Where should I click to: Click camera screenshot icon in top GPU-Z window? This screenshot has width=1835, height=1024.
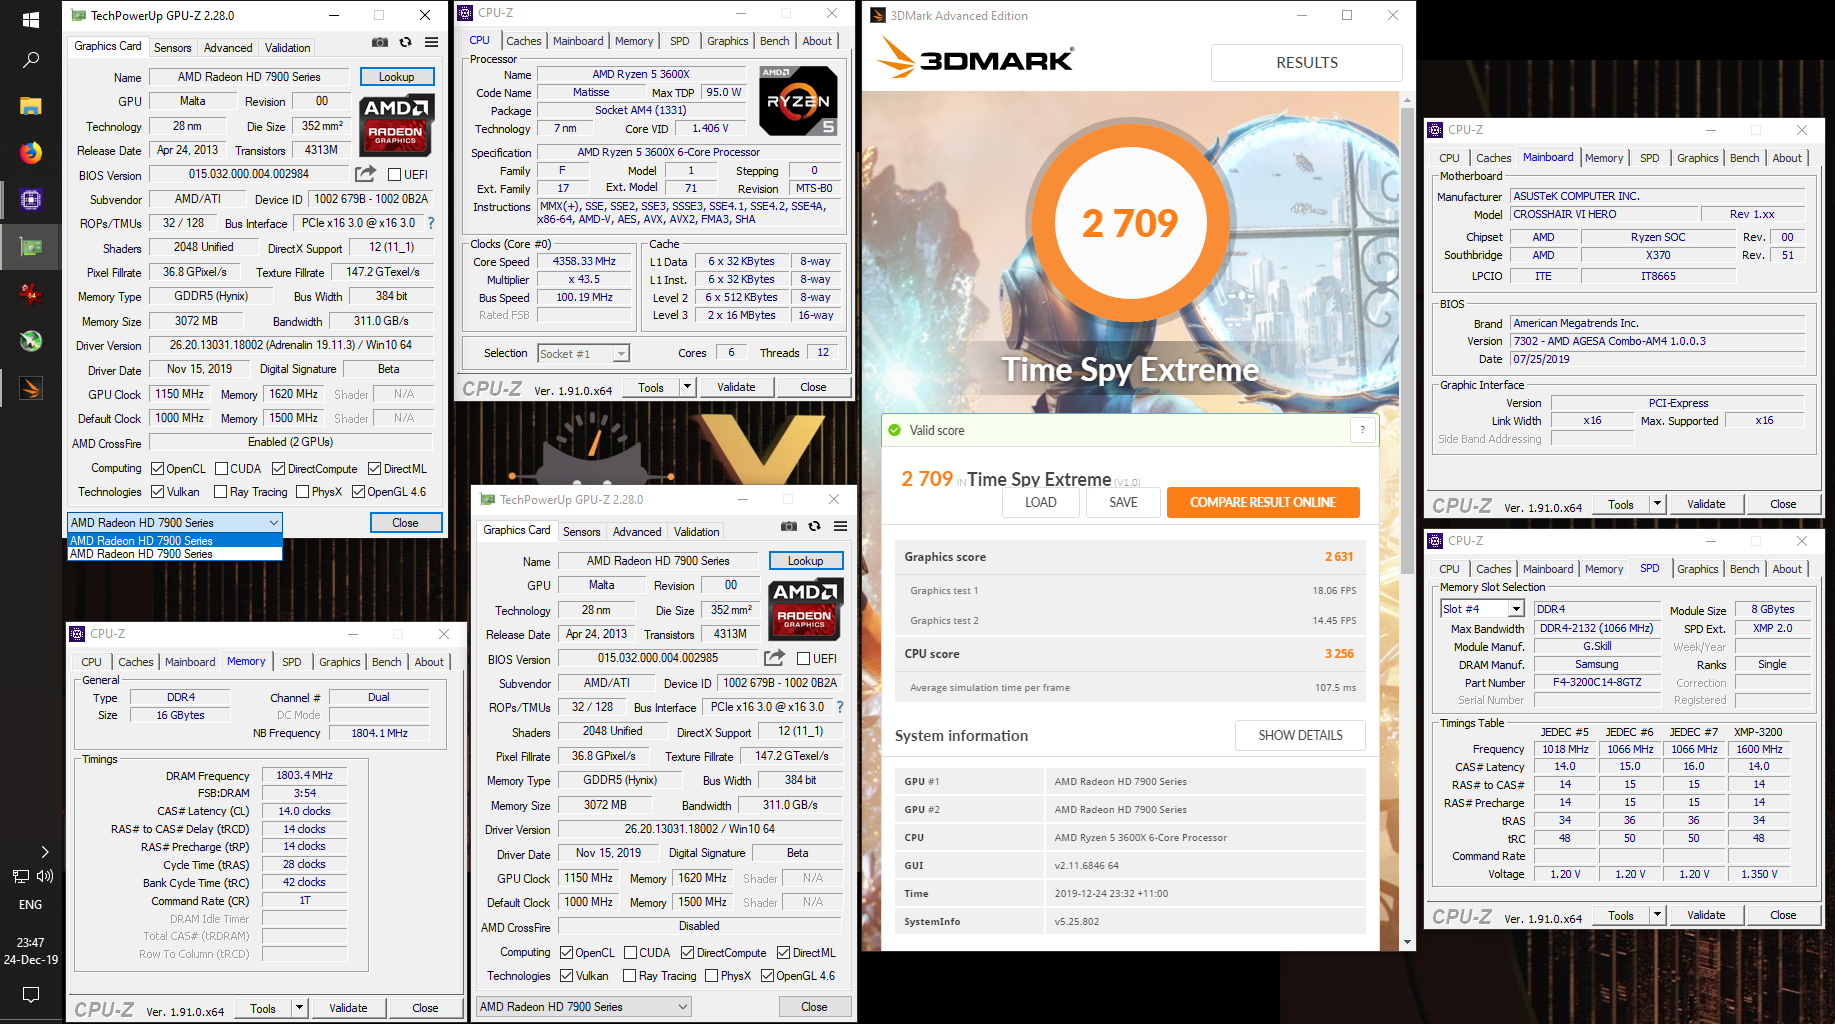pyautogui.click(x=380, y=43)
